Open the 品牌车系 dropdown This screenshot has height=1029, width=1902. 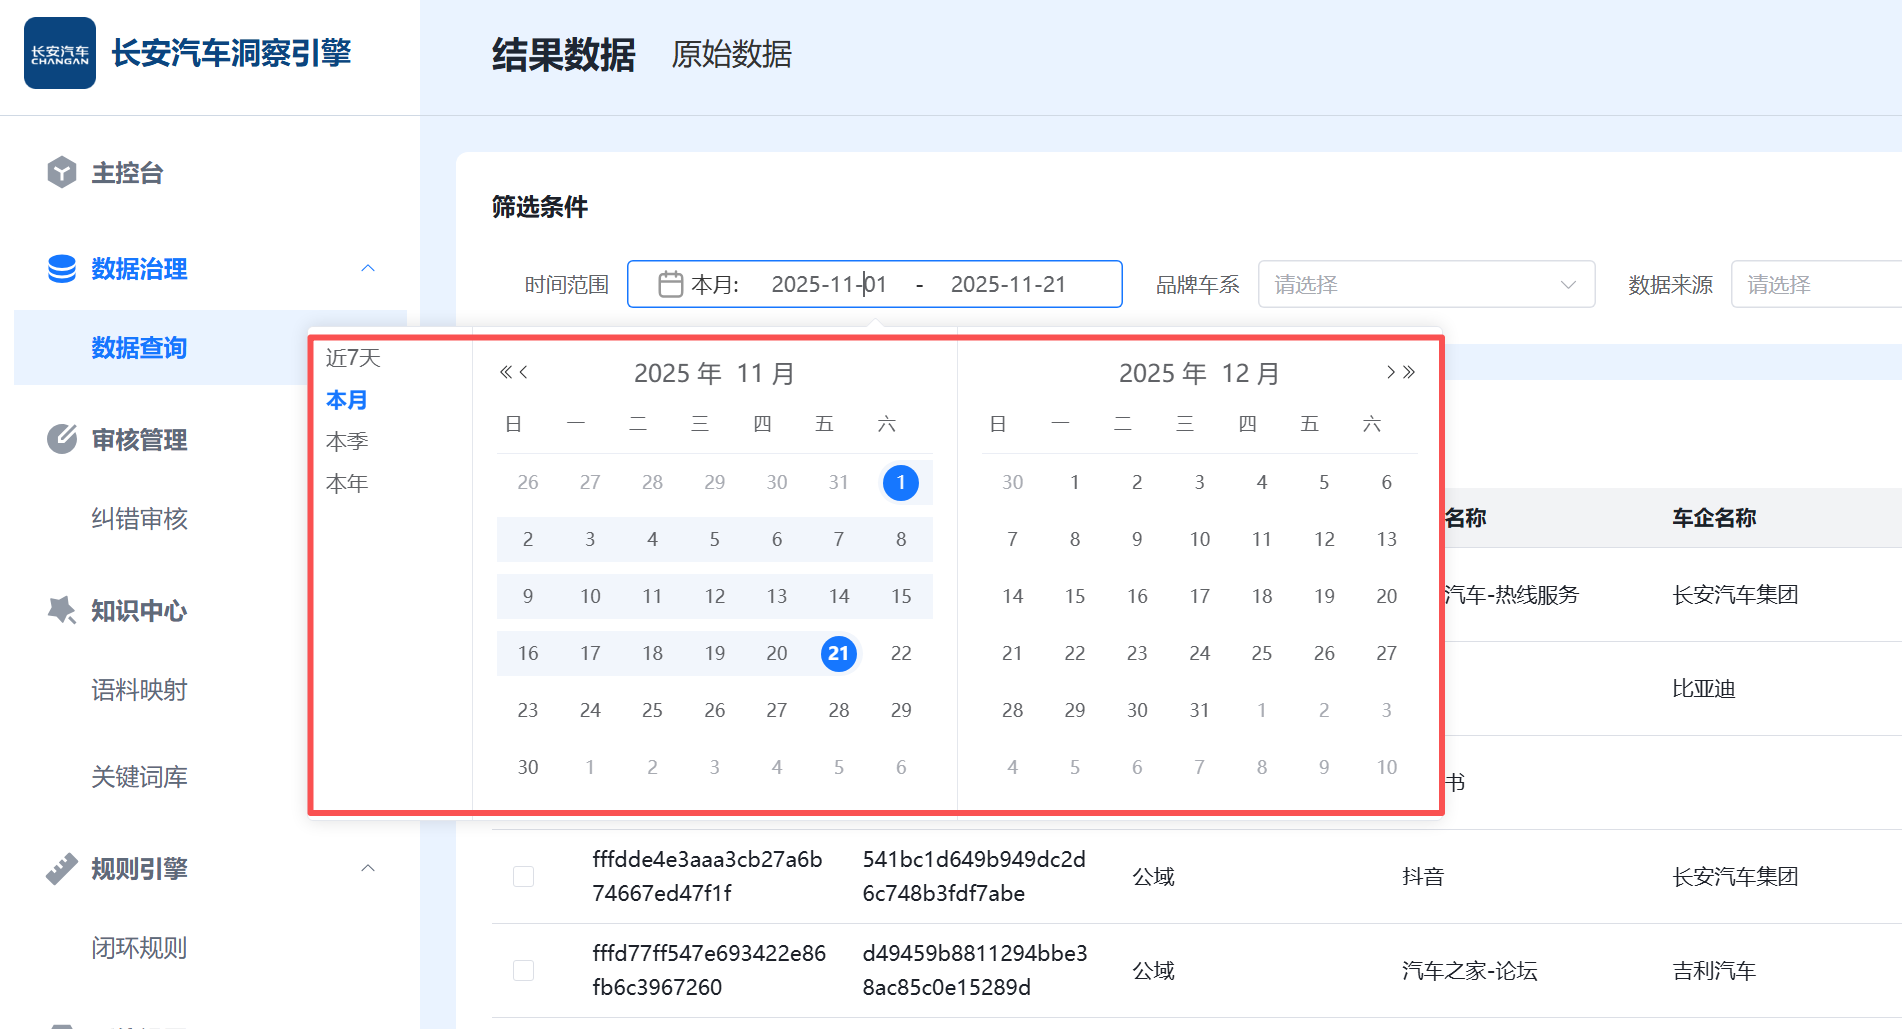(1425, 285)
